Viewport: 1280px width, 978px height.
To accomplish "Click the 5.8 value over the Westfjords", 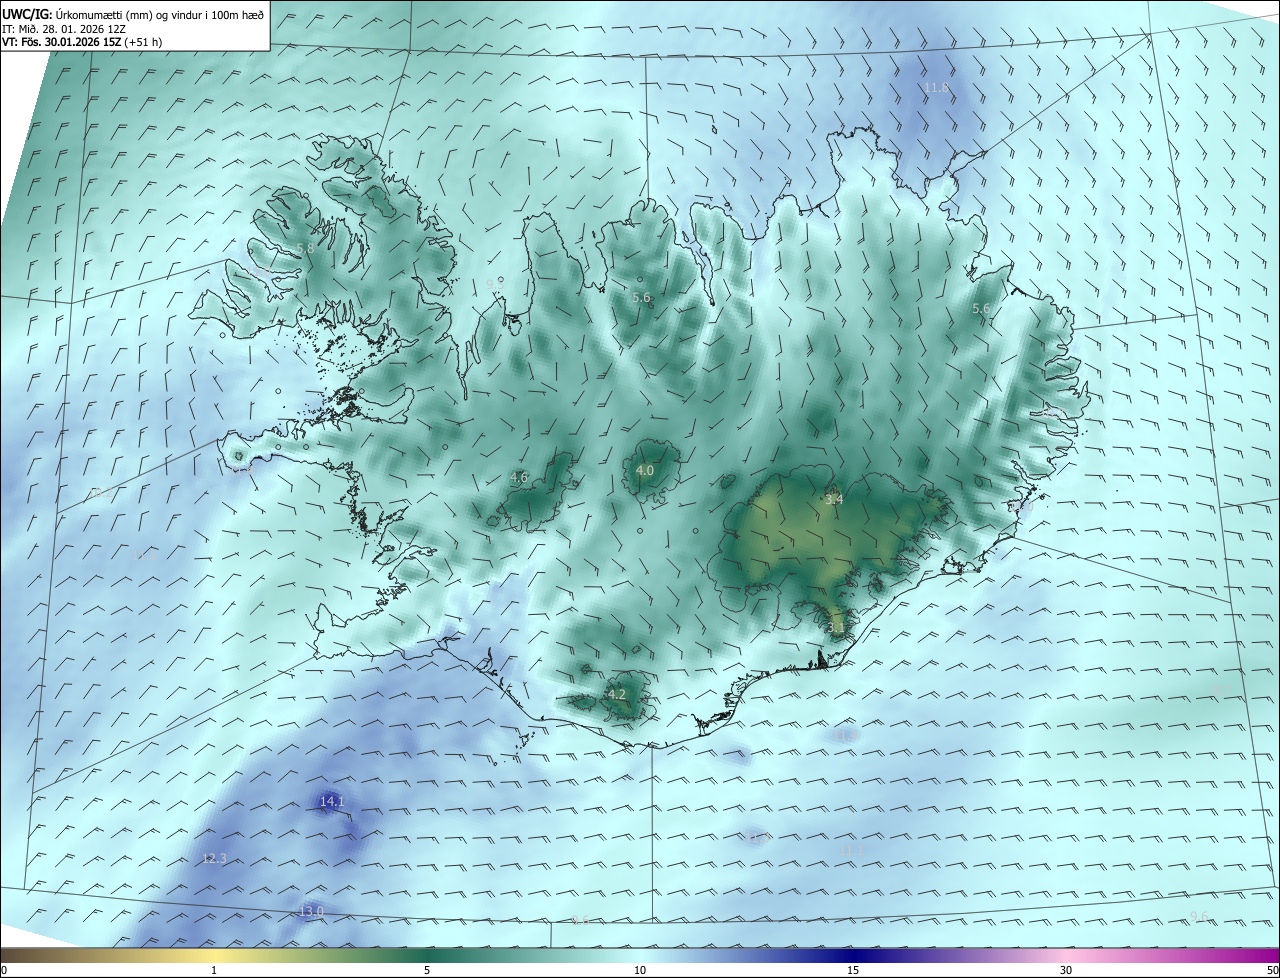I will [306, 248].
